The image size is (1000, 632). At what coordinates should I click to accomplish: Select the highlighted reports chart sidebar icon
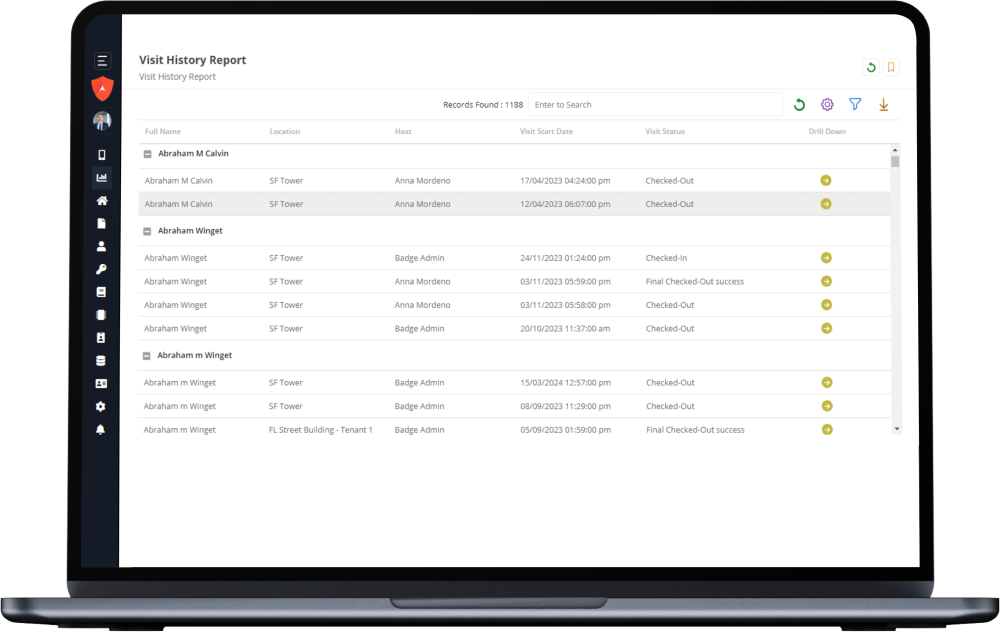click(x=101, y=177)
